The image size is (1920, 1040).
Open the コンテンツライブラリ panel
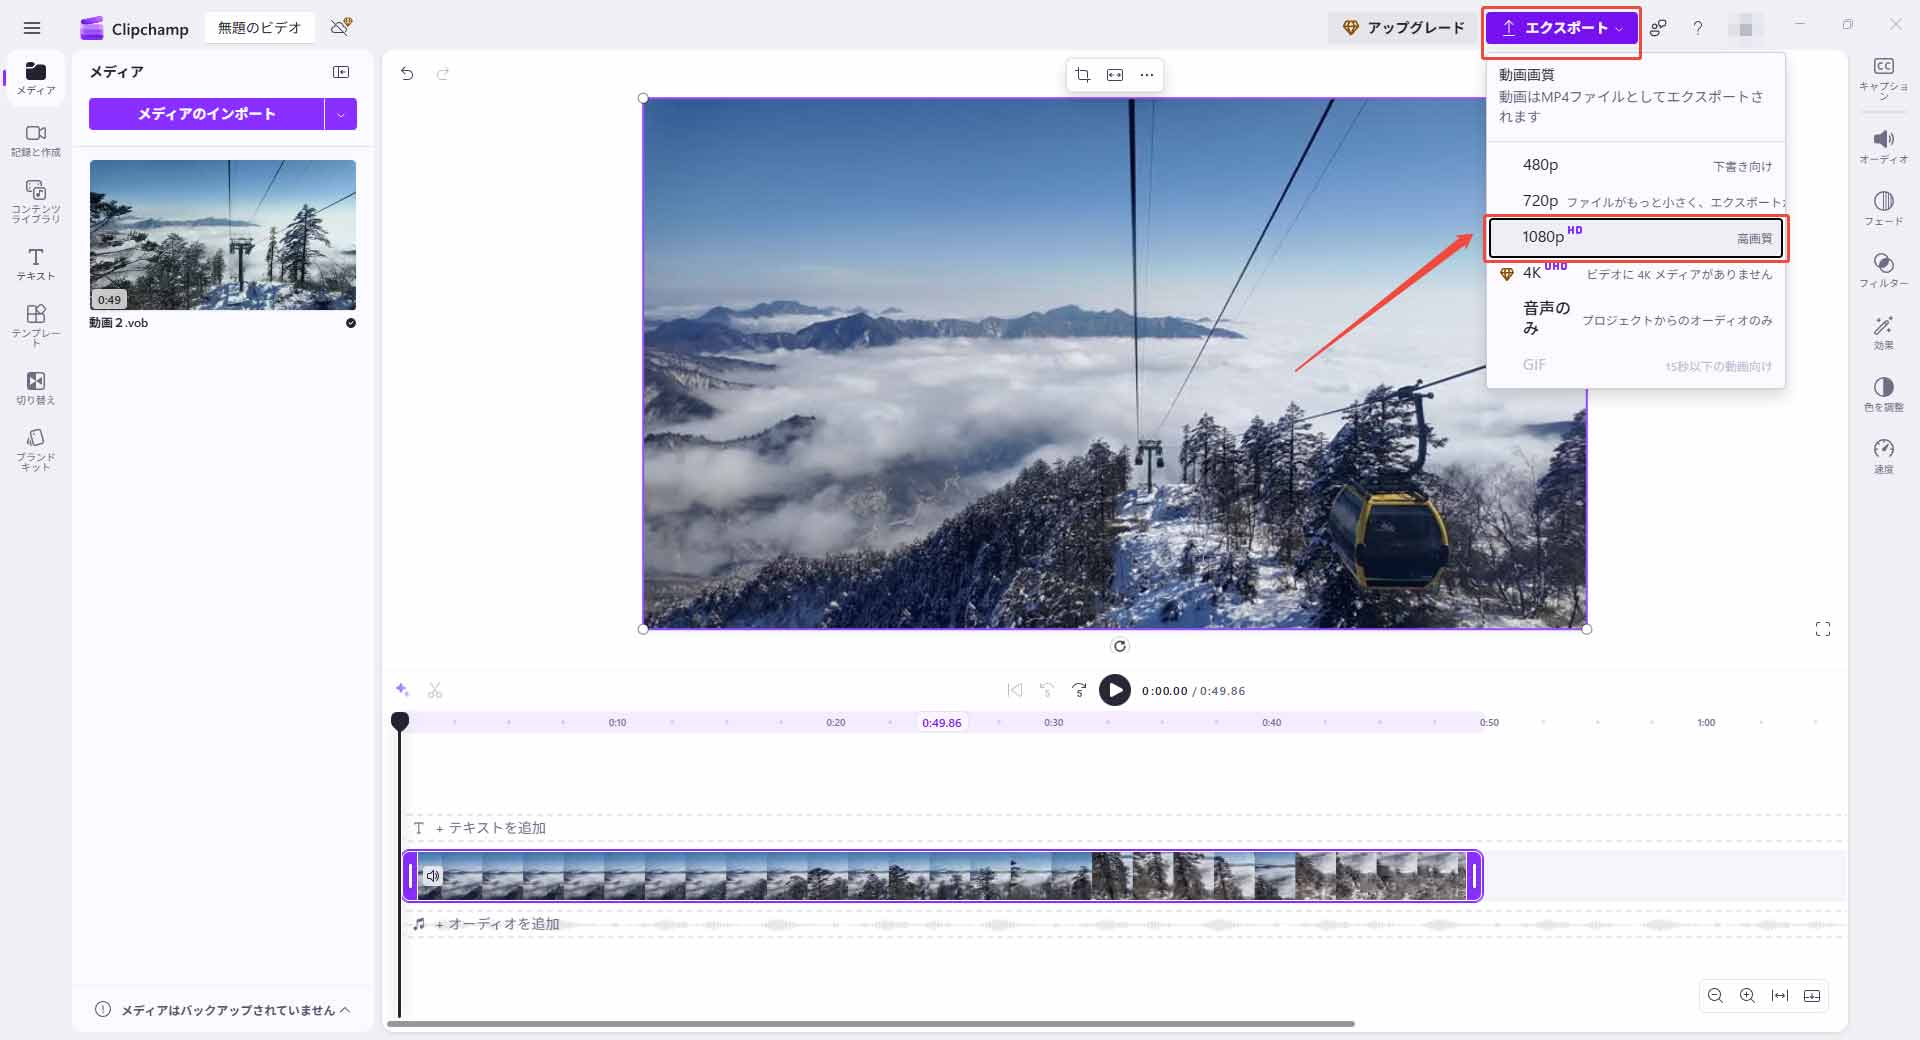pos(35,198)
